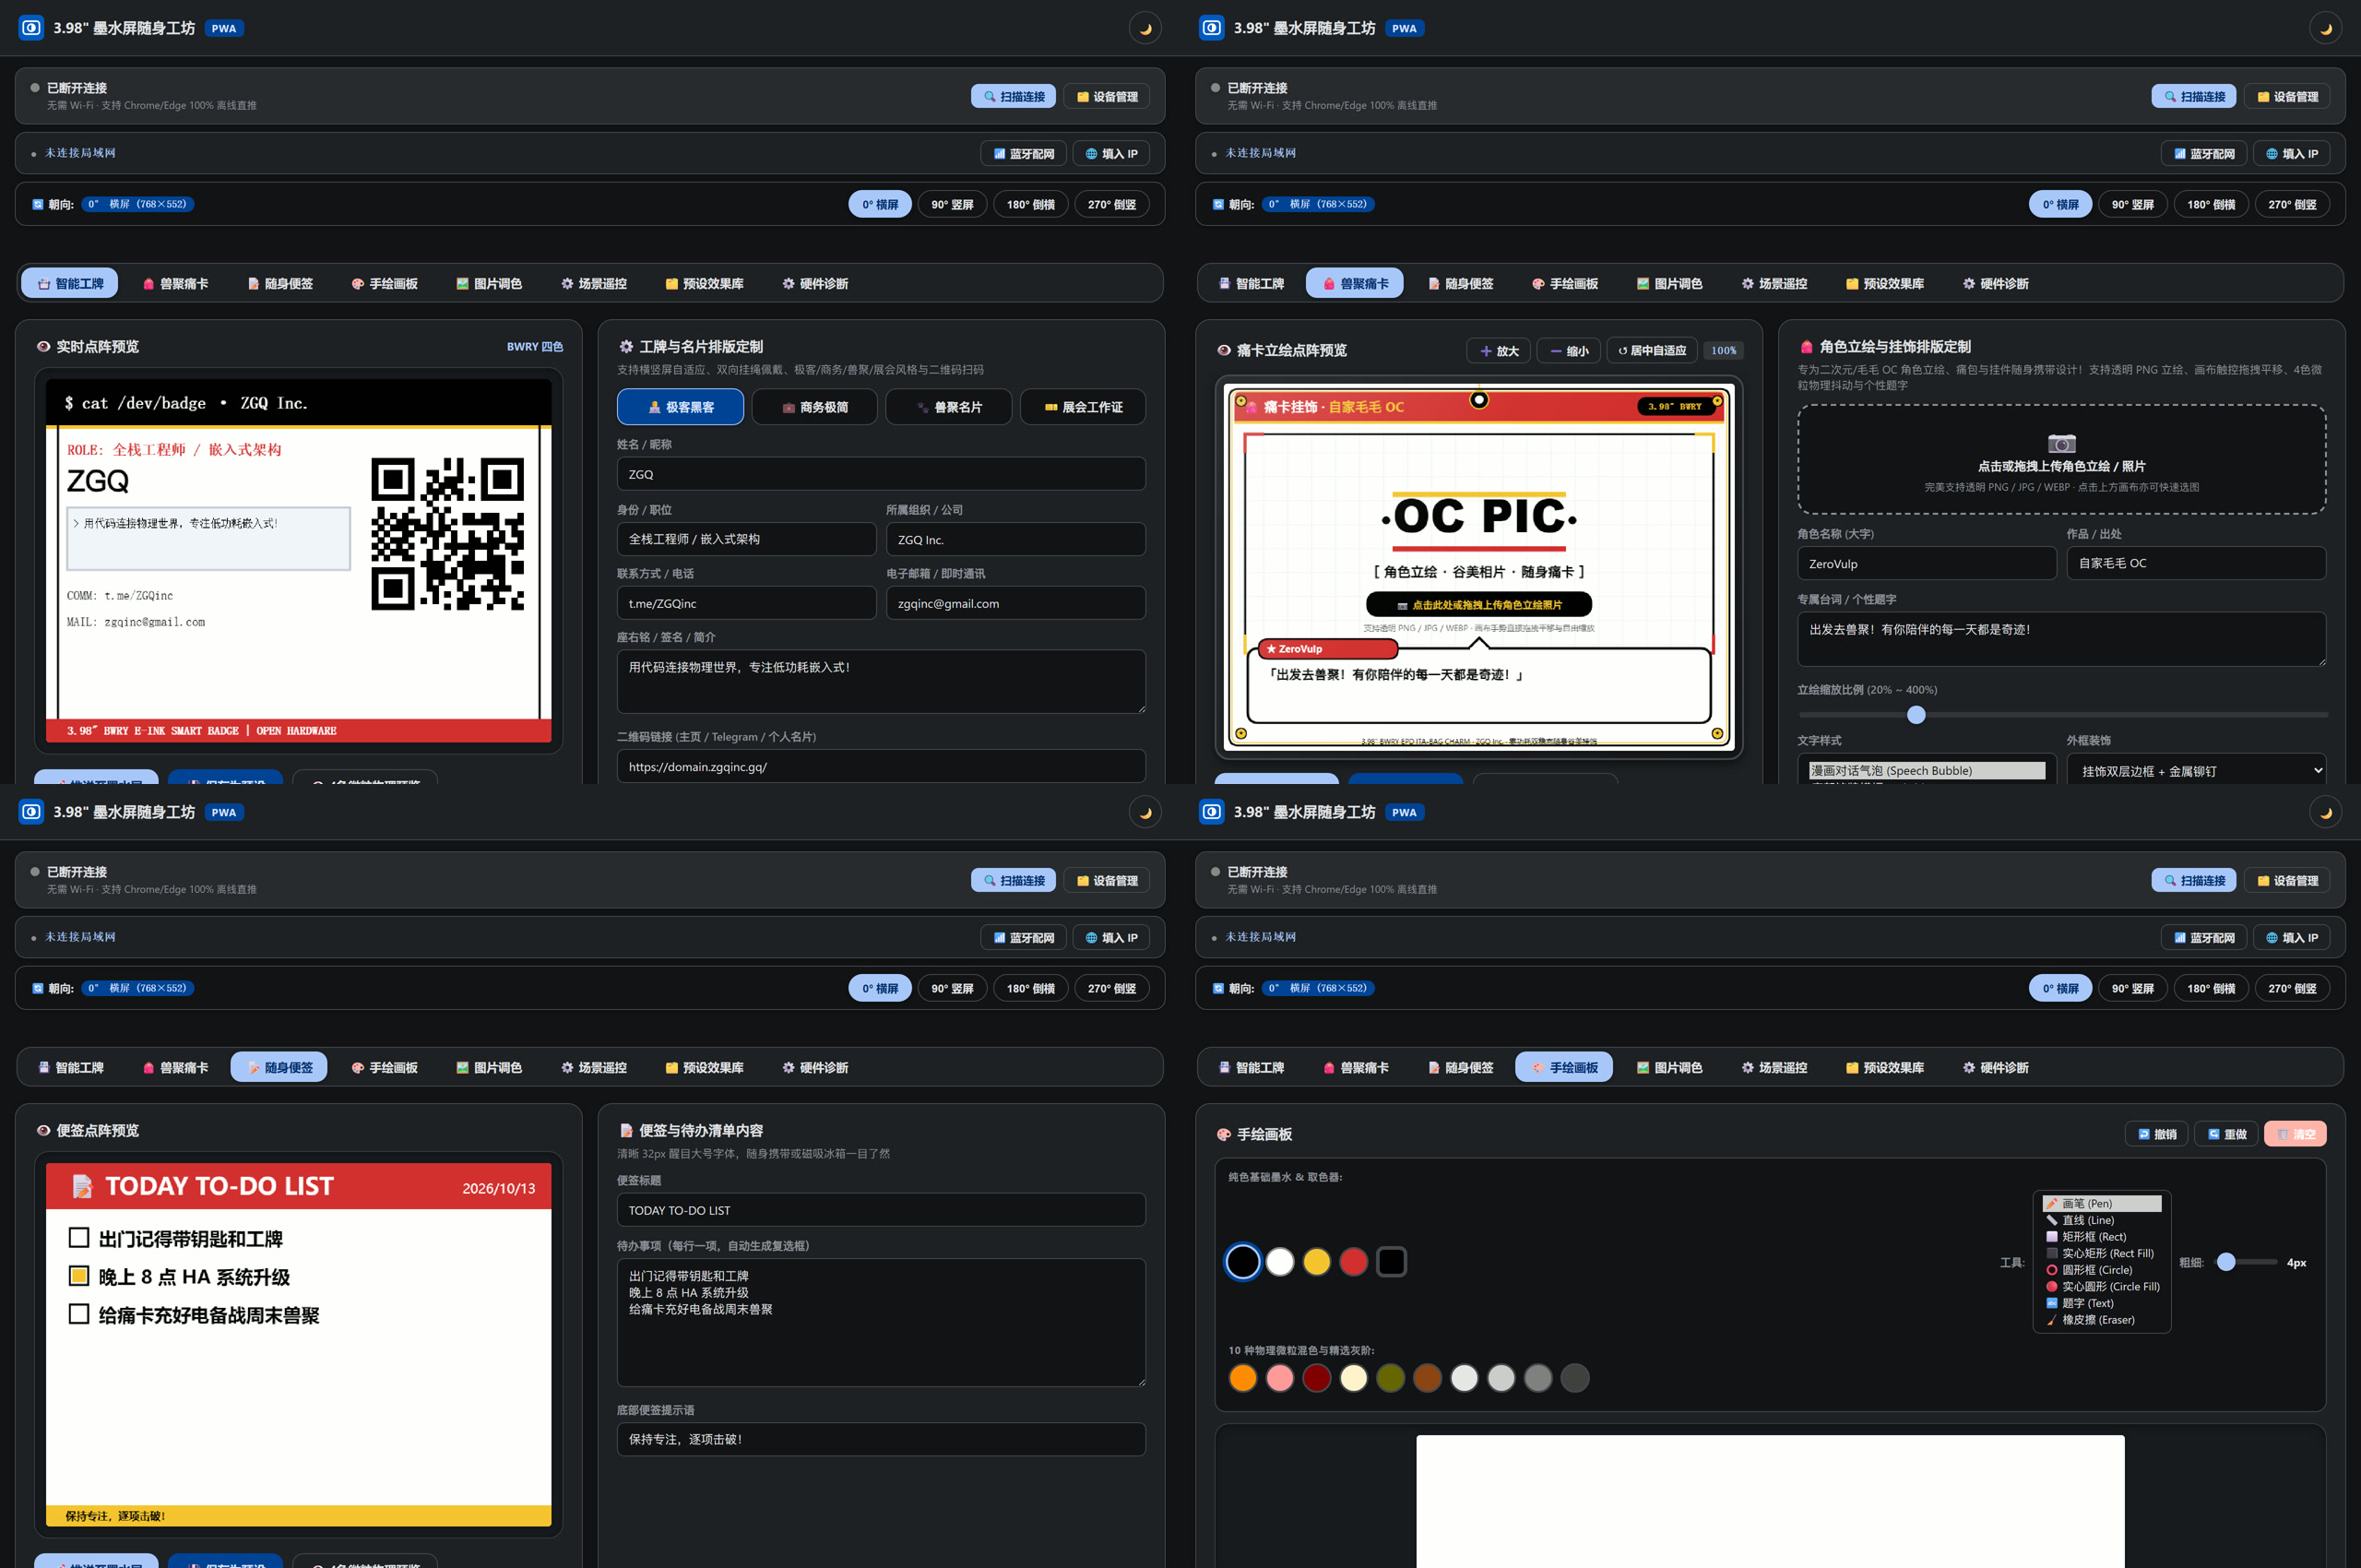This screenshot has width=2361, height=1568.
Task: Pick the yellow base ink swatch
Action: point(1316,1262)
